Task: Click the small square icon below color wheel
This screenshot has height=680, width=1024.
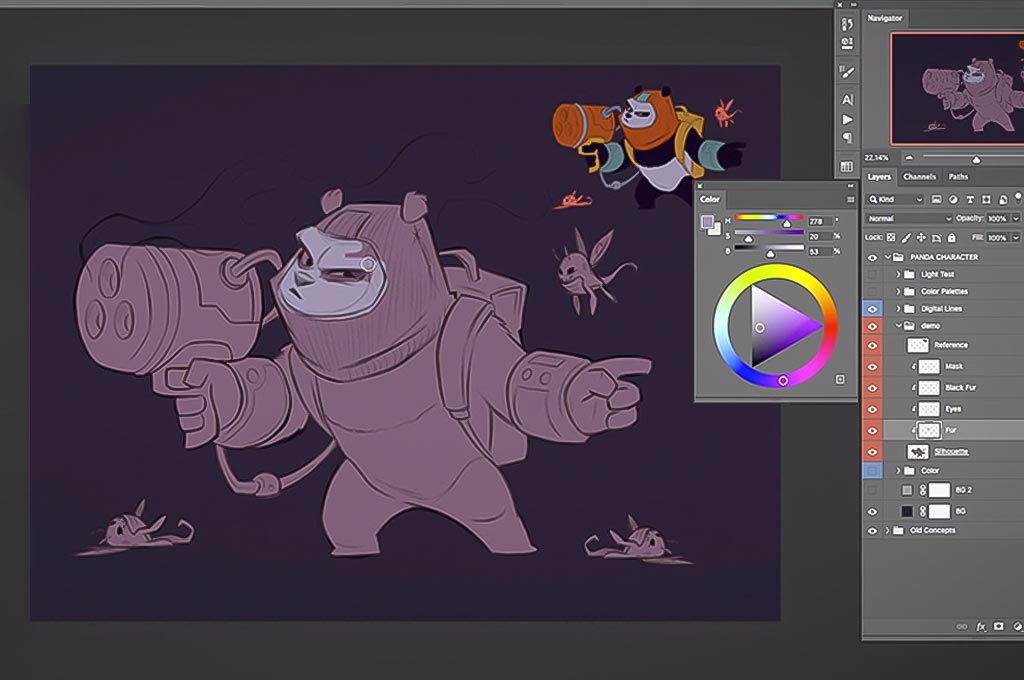Action: [x=840, y=379]
